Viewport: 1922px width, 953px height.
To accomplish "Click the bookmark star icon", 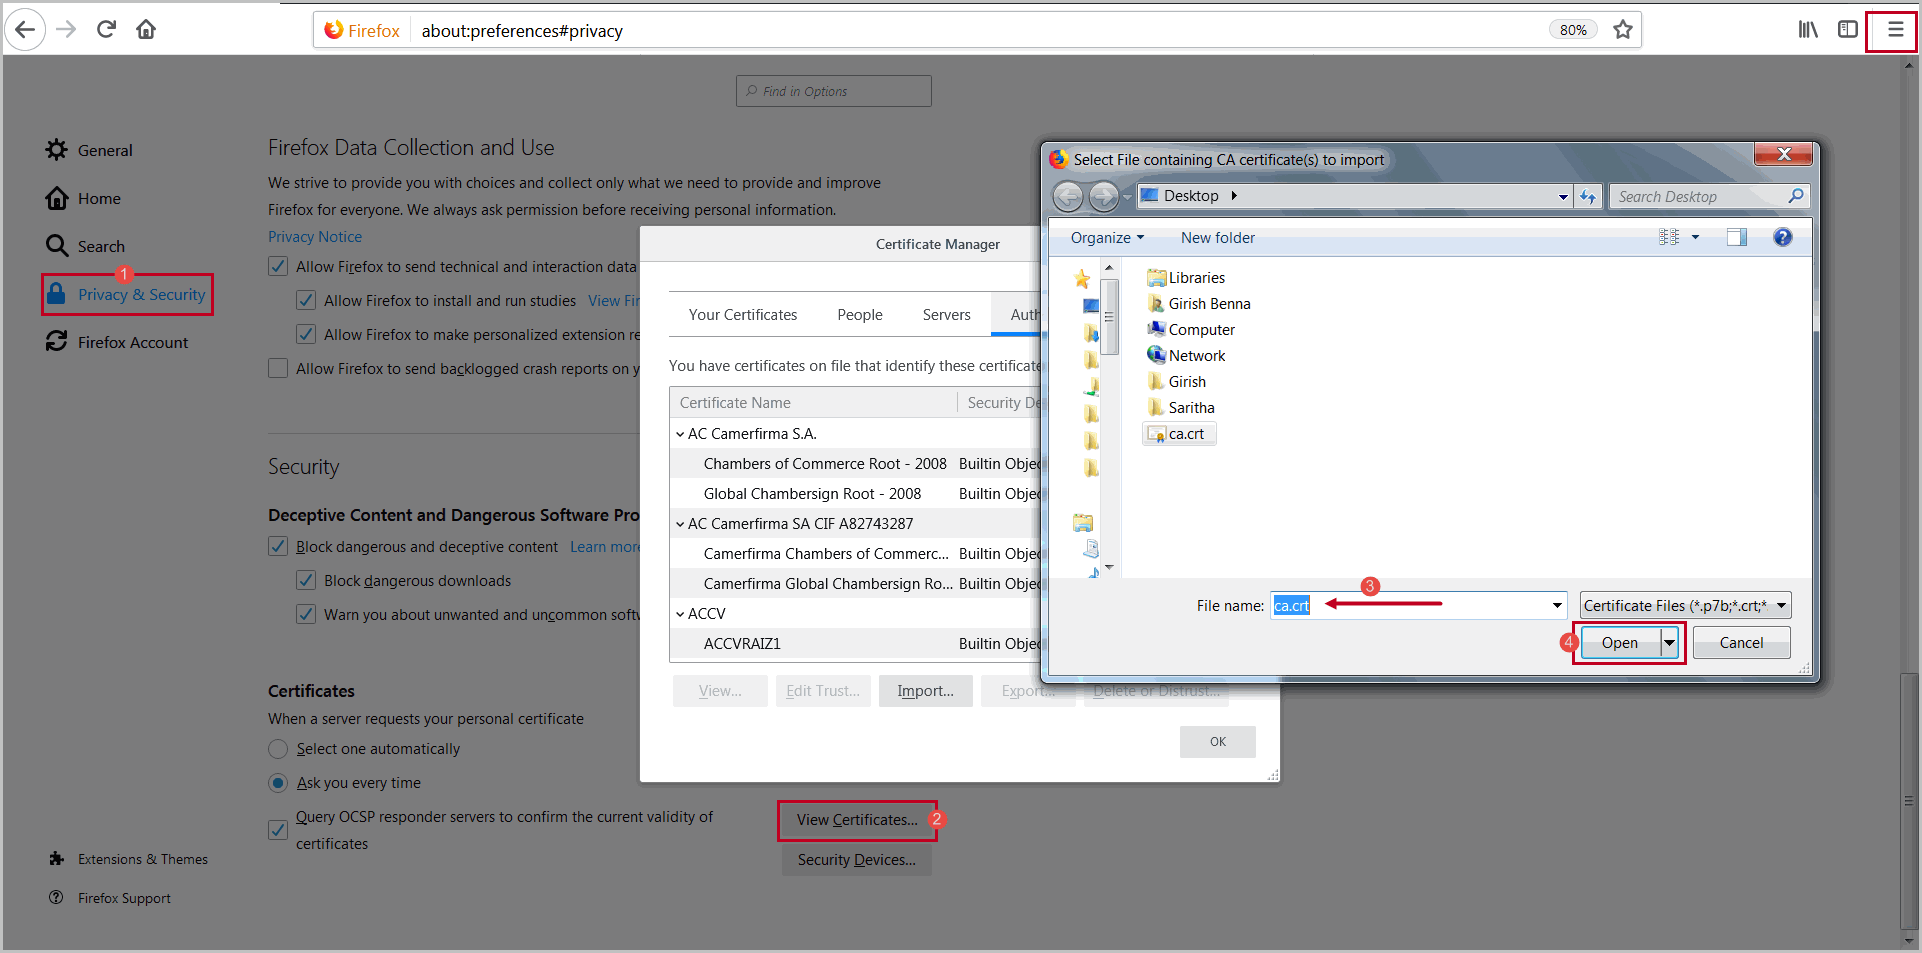I will [x=1623, y=30].
